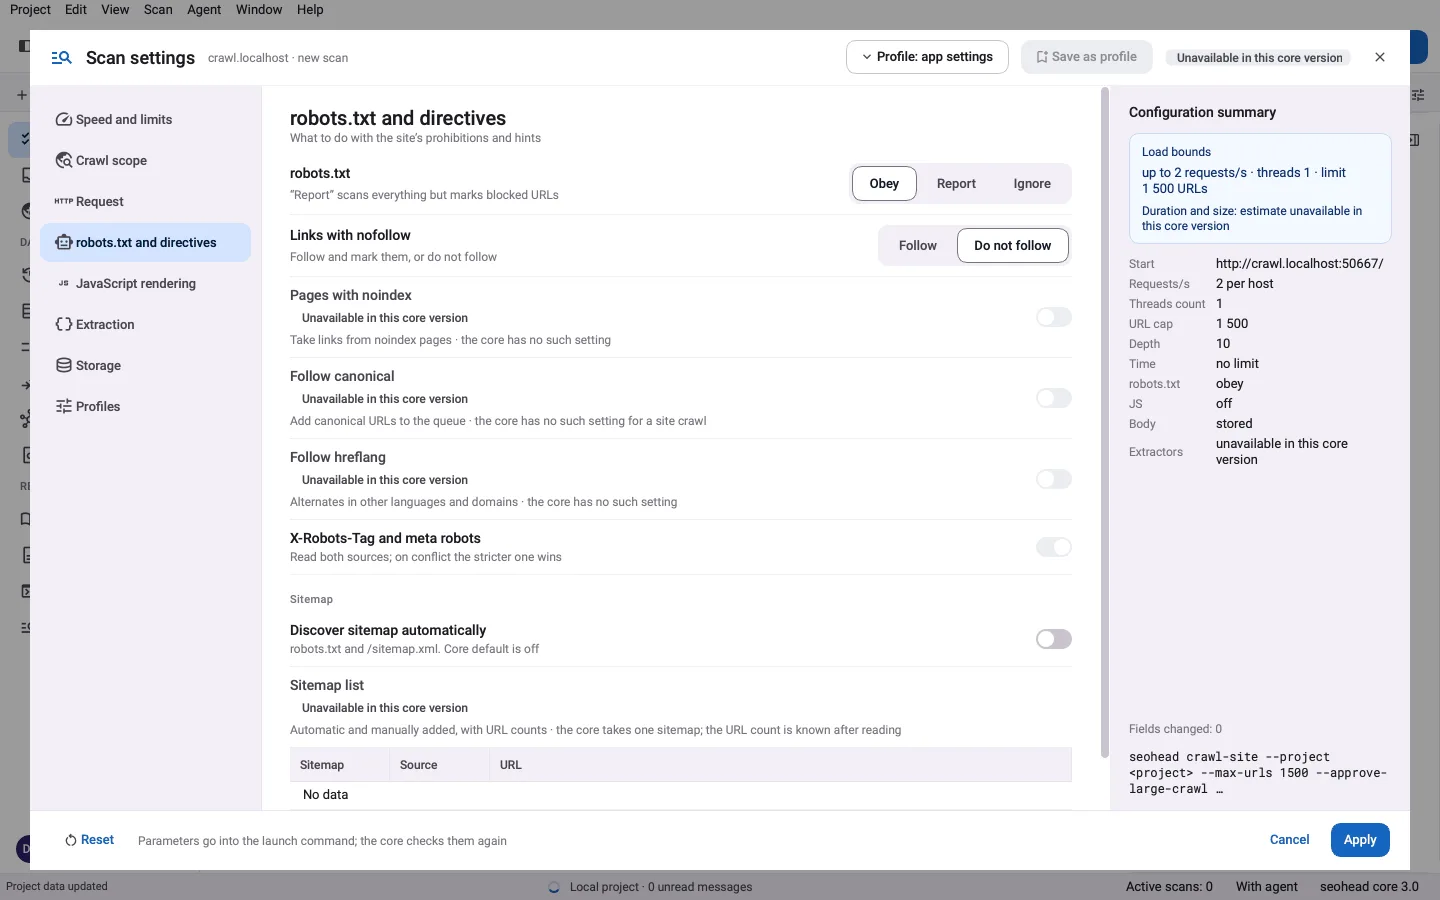Open the Edit menu
The width and height of the screenshot is (1440, 900).
click(76, 9)
